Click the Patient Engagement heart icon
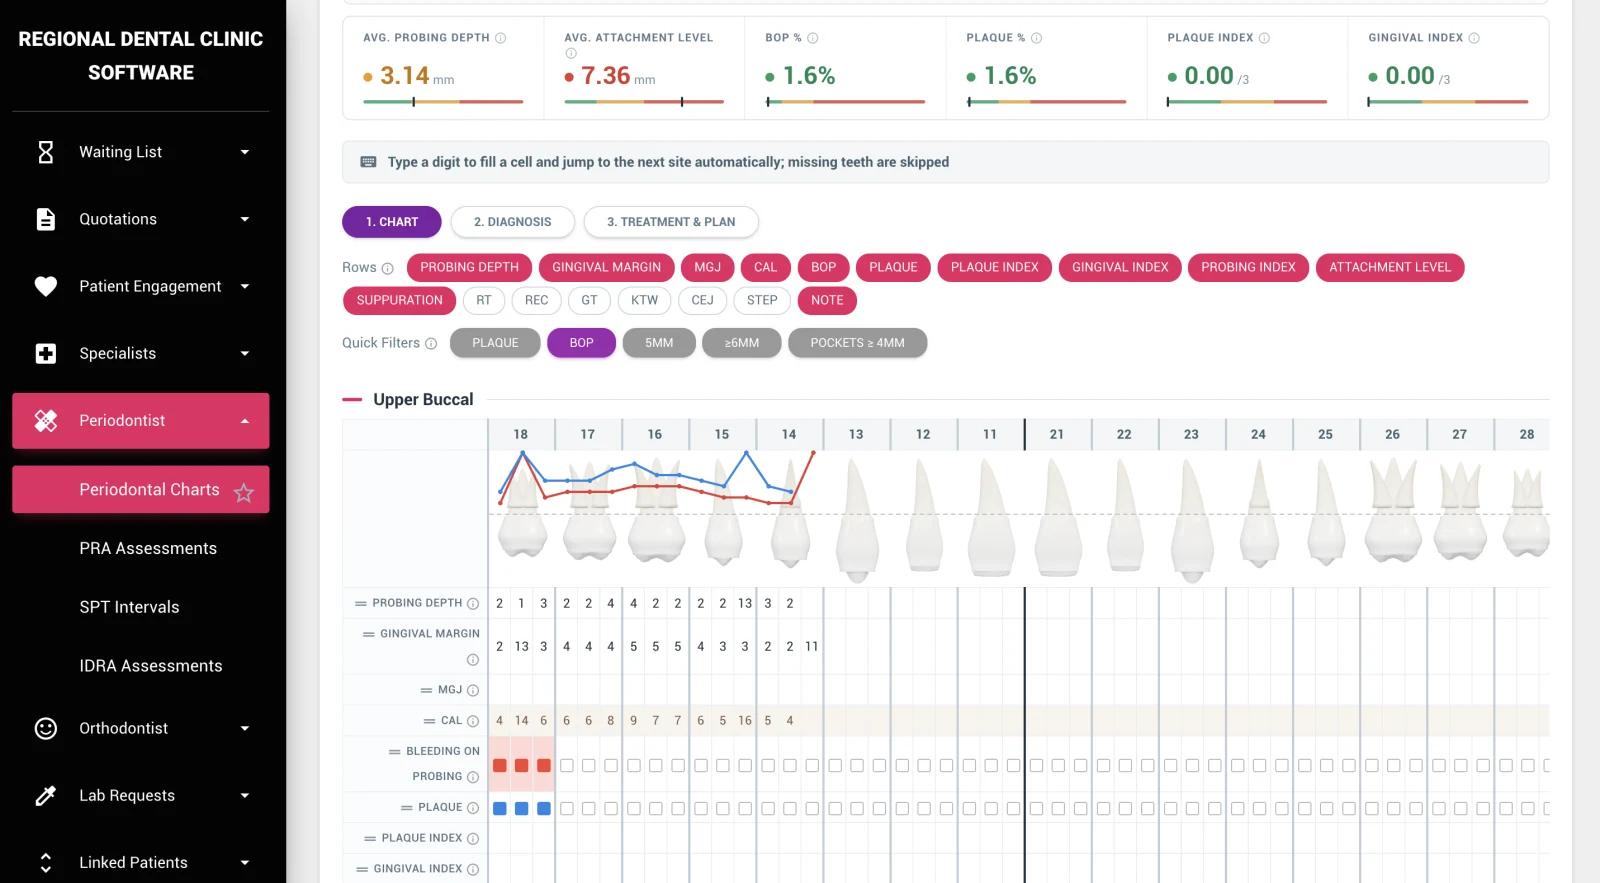Viewport: 1600px width, 883px height. click(x=46, y=286)
